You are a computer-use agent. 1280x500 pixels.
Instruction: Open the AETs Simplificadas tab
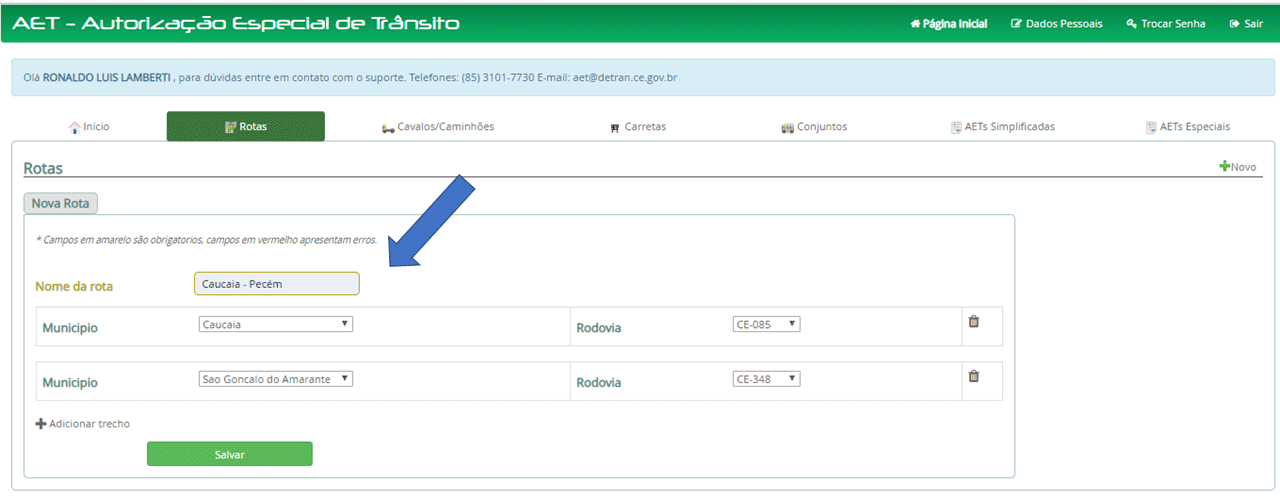pyautogui.click(x=1003, y=127)
